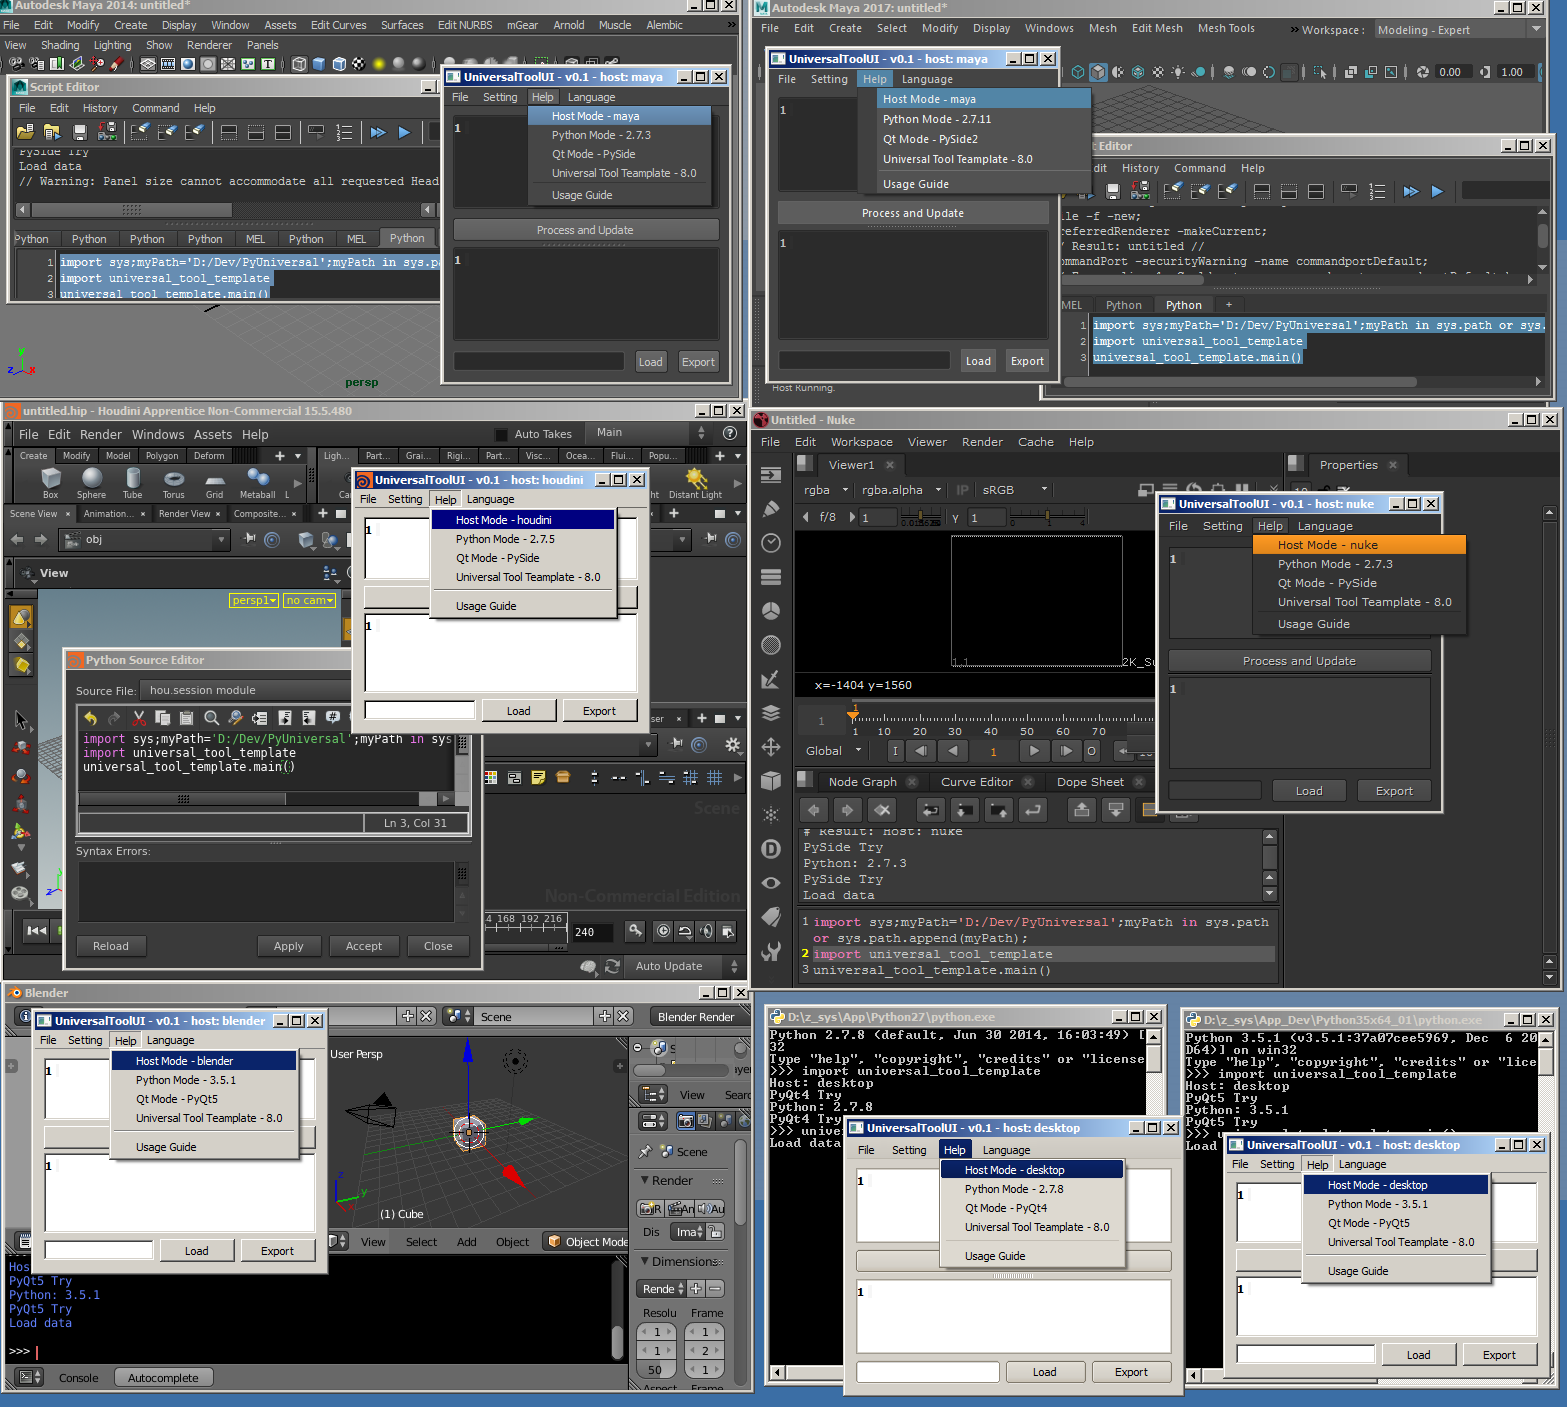This screenshot has width=1567, height=1407.
Task: Toggle in-point I button on Nuke timeline
Action: pos(895,750)
